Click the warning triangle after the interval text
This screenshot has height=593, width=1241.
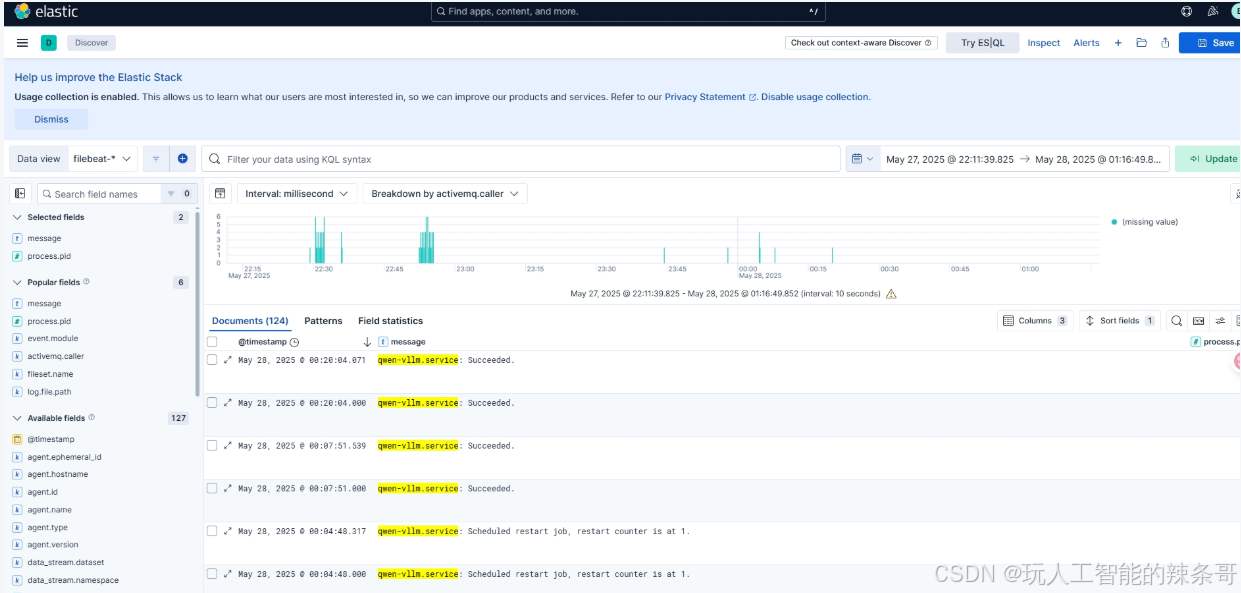pyautogui.click(x=891, y=294)
